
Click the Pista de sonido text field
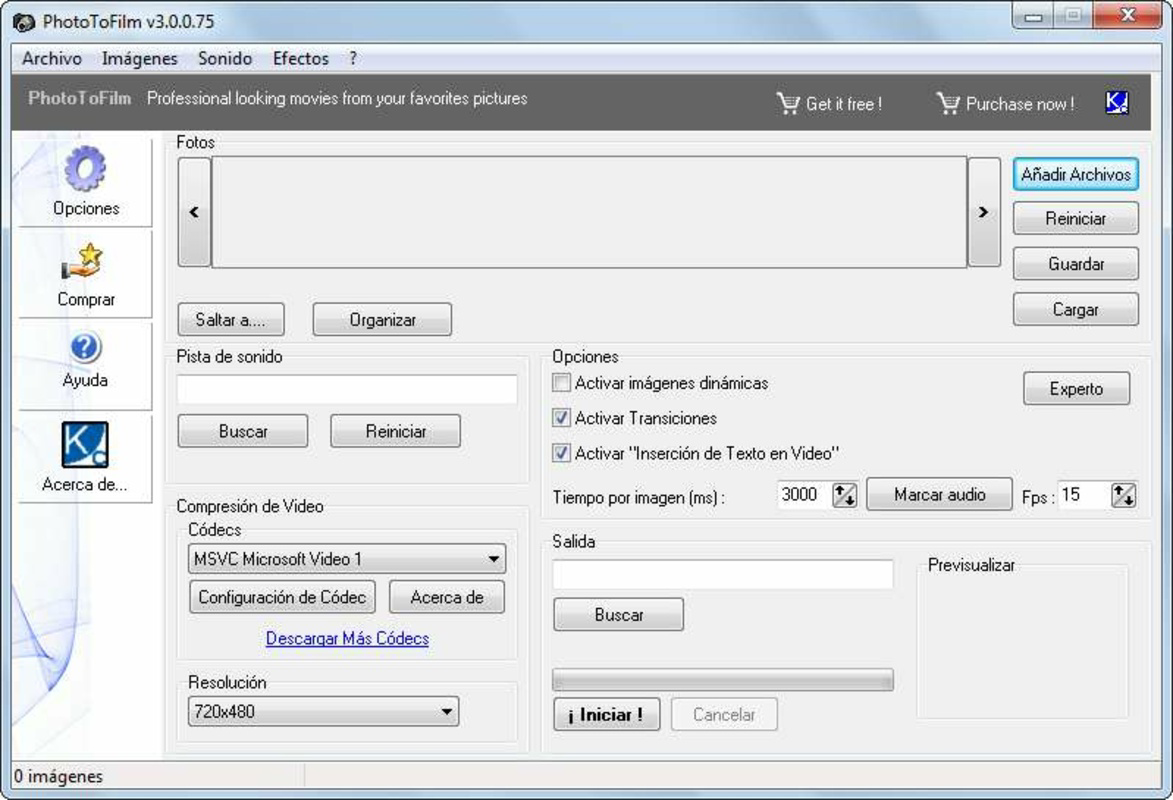click(347, 389)
